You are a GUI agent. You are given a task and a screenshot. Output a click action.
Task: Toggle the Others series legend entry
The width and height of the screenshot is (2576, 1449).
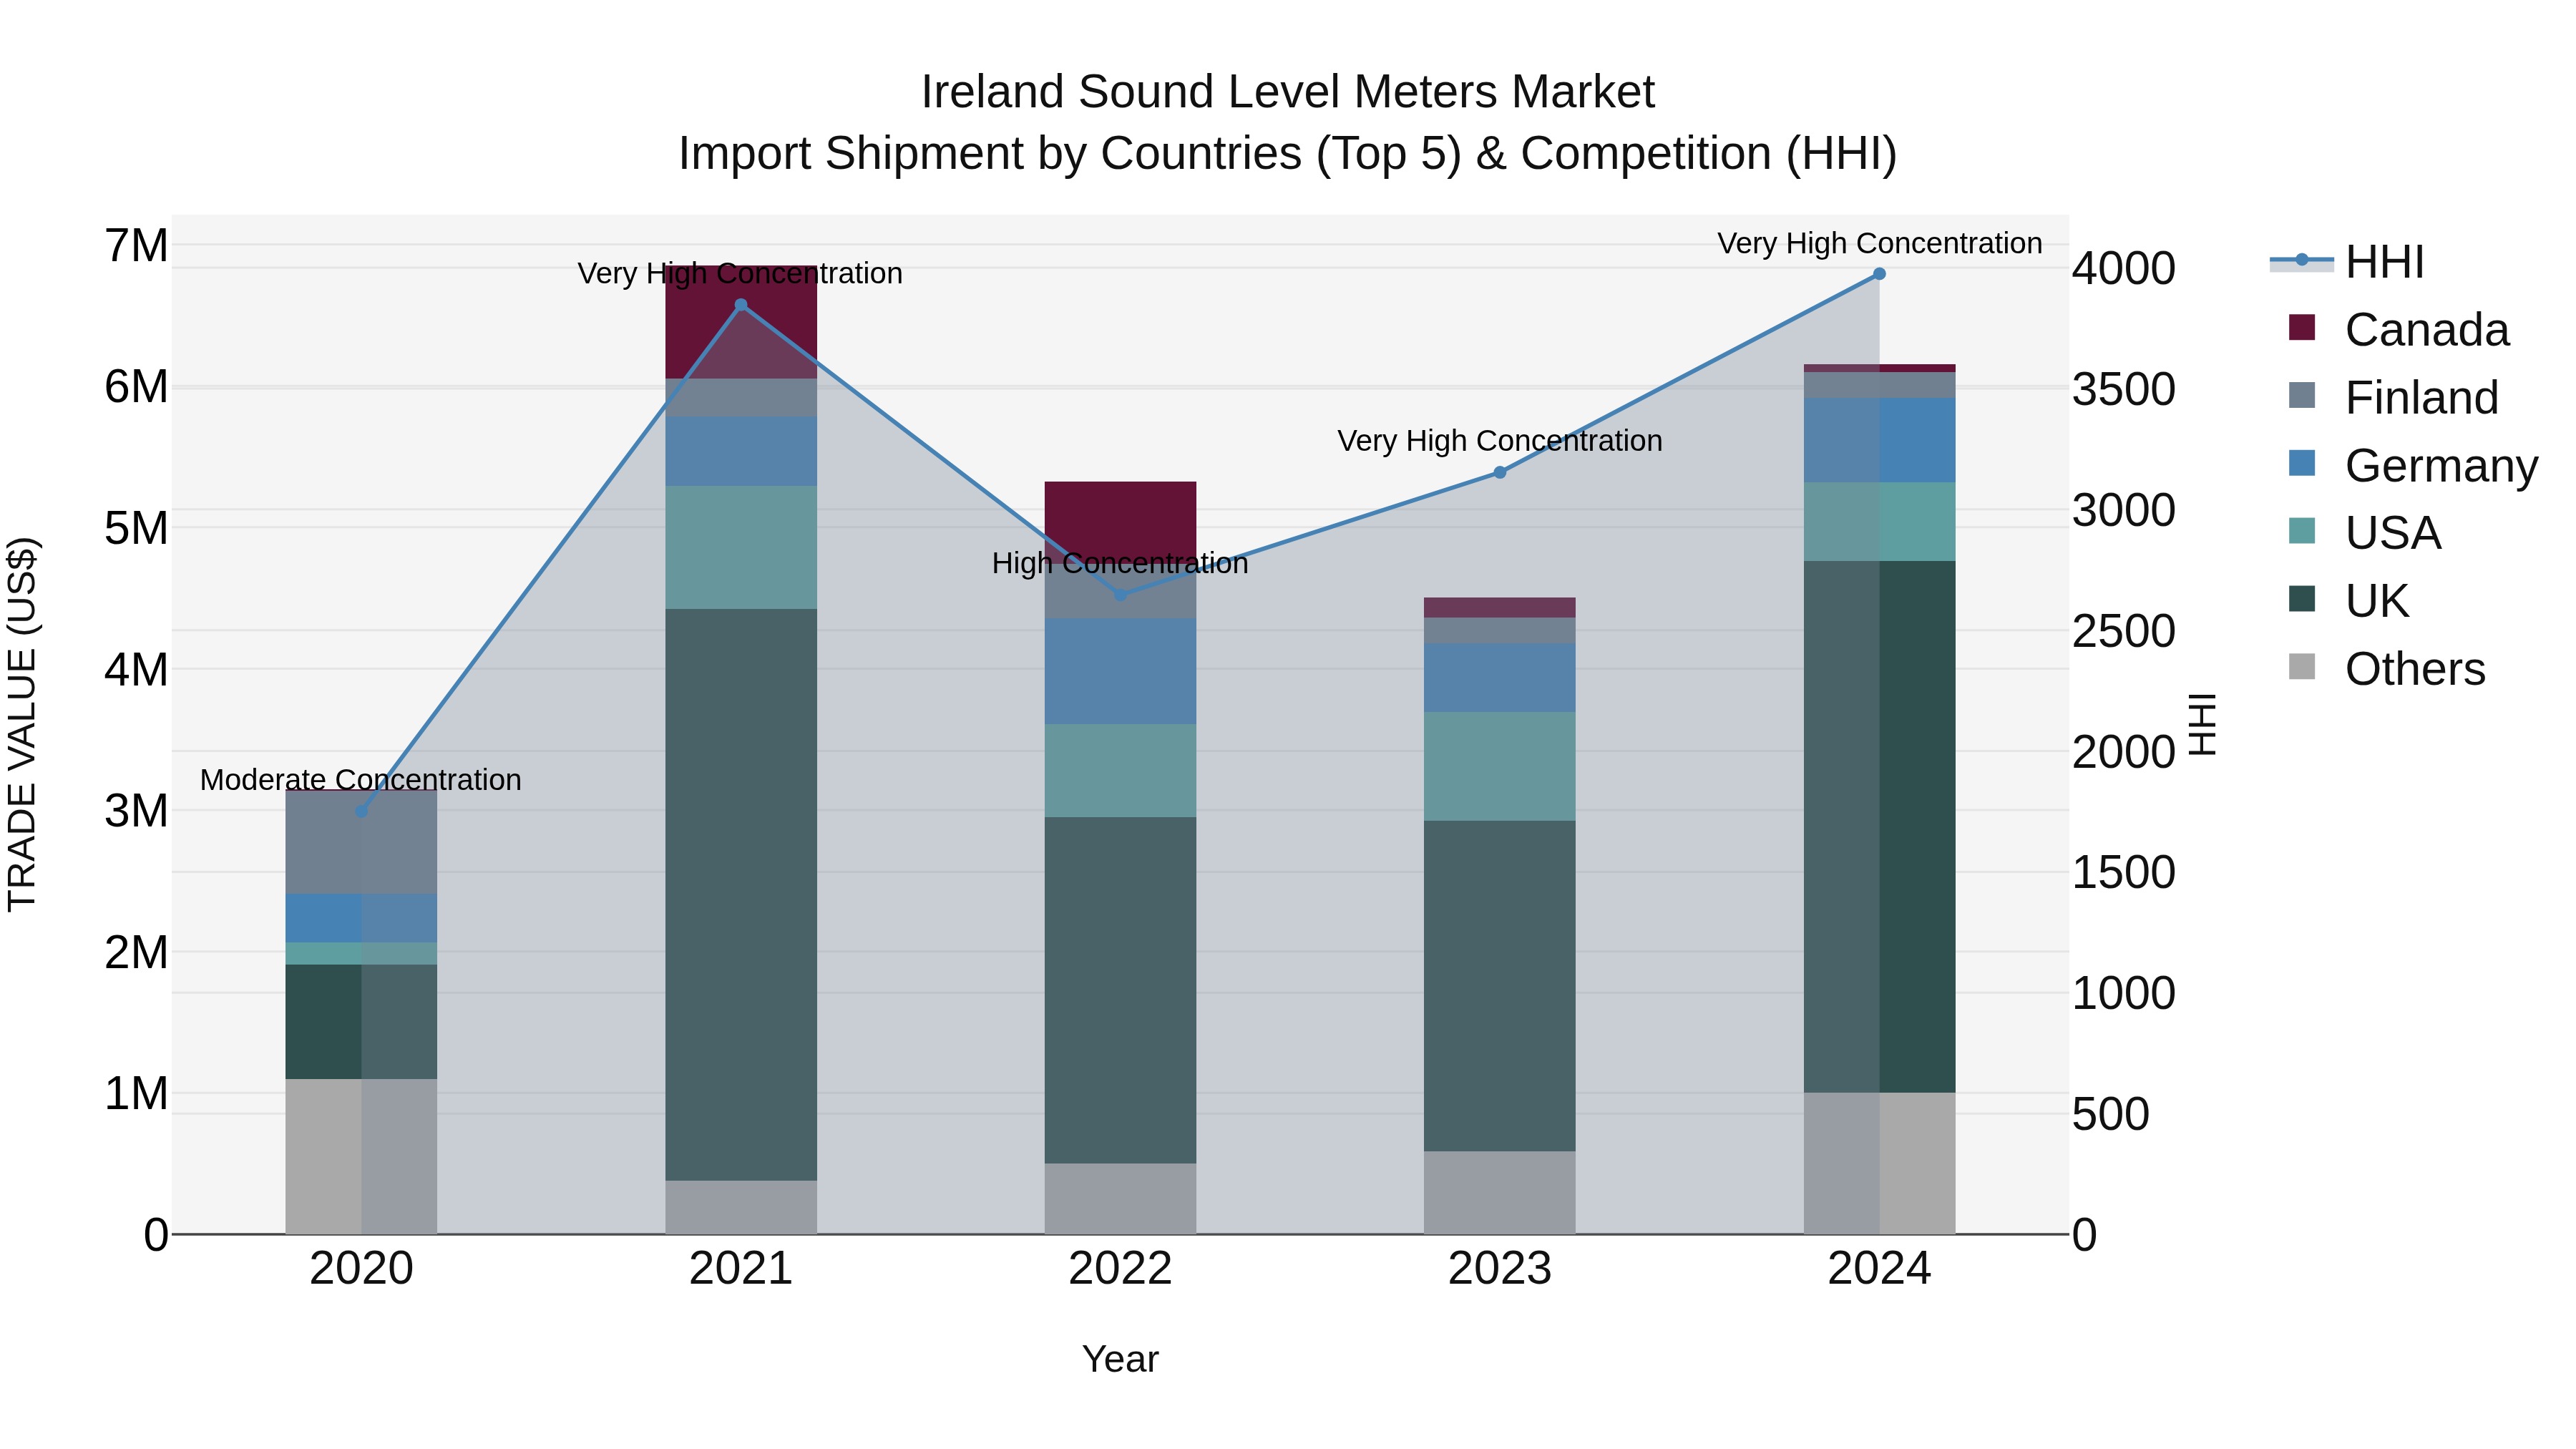pyautogui.click(x=2386, y=669)
